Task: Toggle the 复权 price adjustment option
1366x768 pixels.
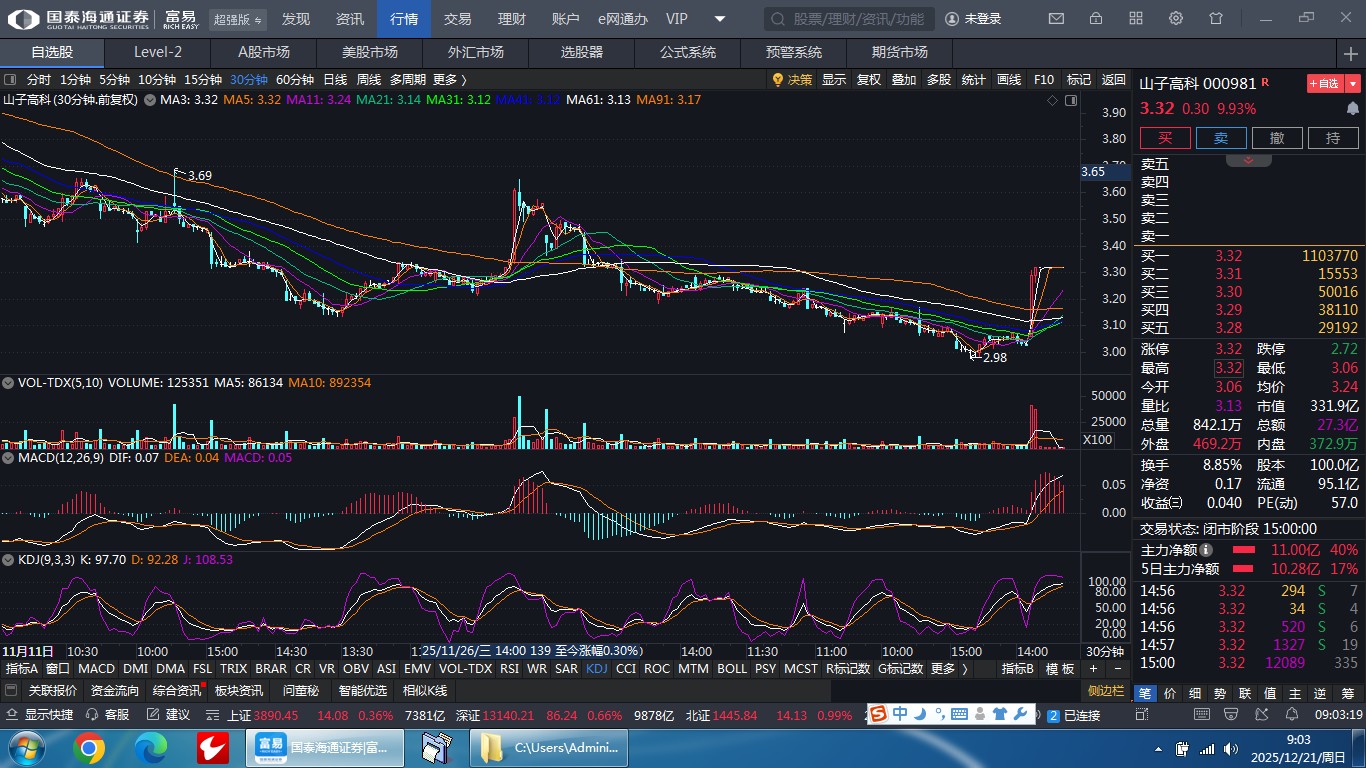Action: click(868, 80)
